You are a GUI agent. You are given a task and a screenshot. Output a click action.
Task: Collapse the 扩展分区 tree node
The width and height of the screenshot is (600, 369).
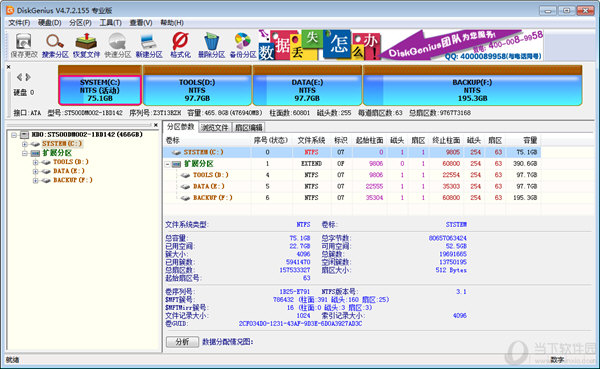pos(25,153)
